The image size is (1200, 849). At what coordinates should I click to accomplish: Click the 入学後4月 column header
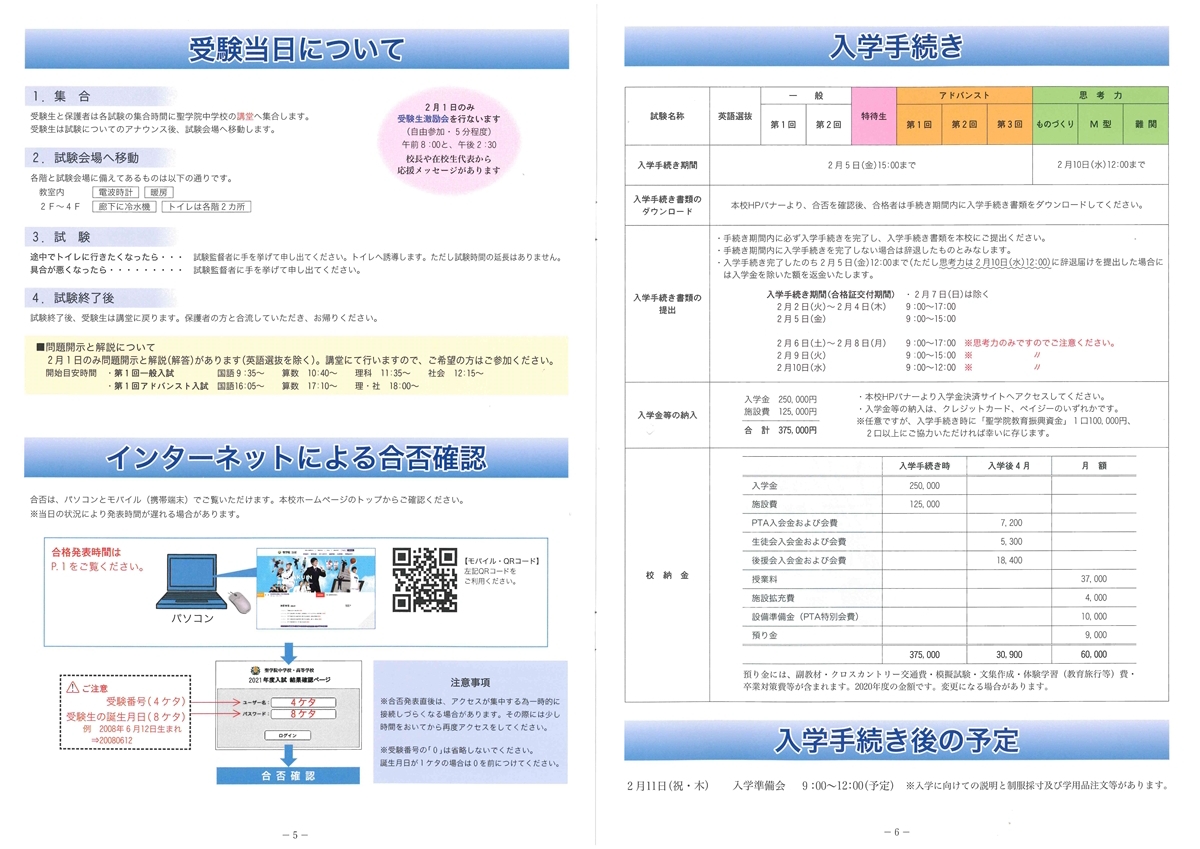1009,466
